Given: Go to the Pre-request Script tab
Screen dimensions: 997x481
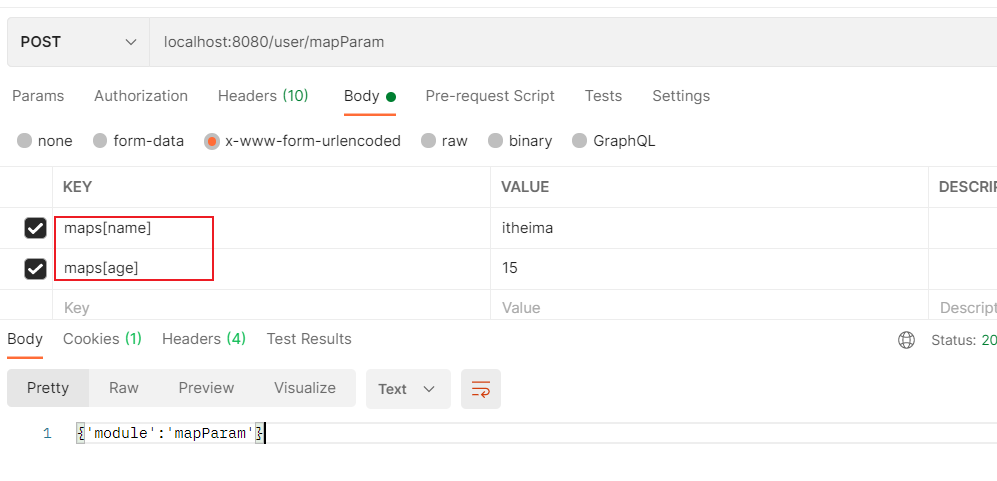Looking at the screenshot, I should (x=490, y=96).
